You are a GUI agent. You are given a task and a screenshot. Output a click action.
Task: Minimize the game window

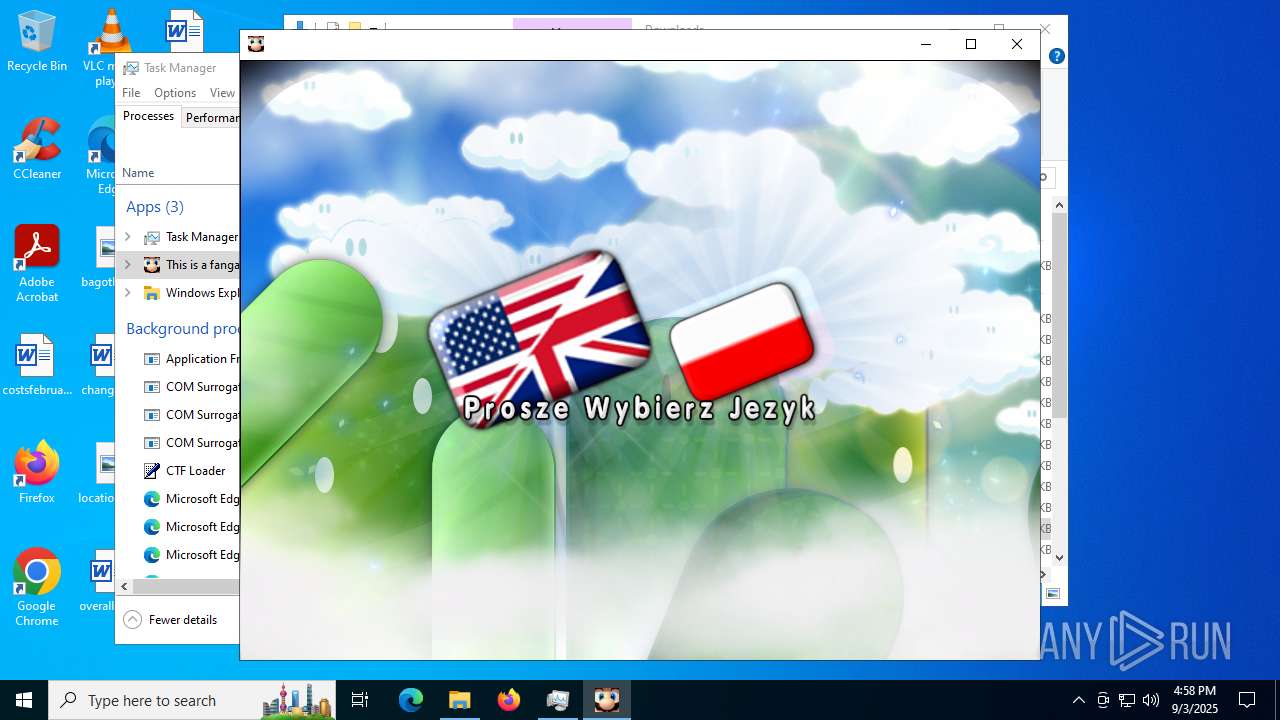(925, 44)
